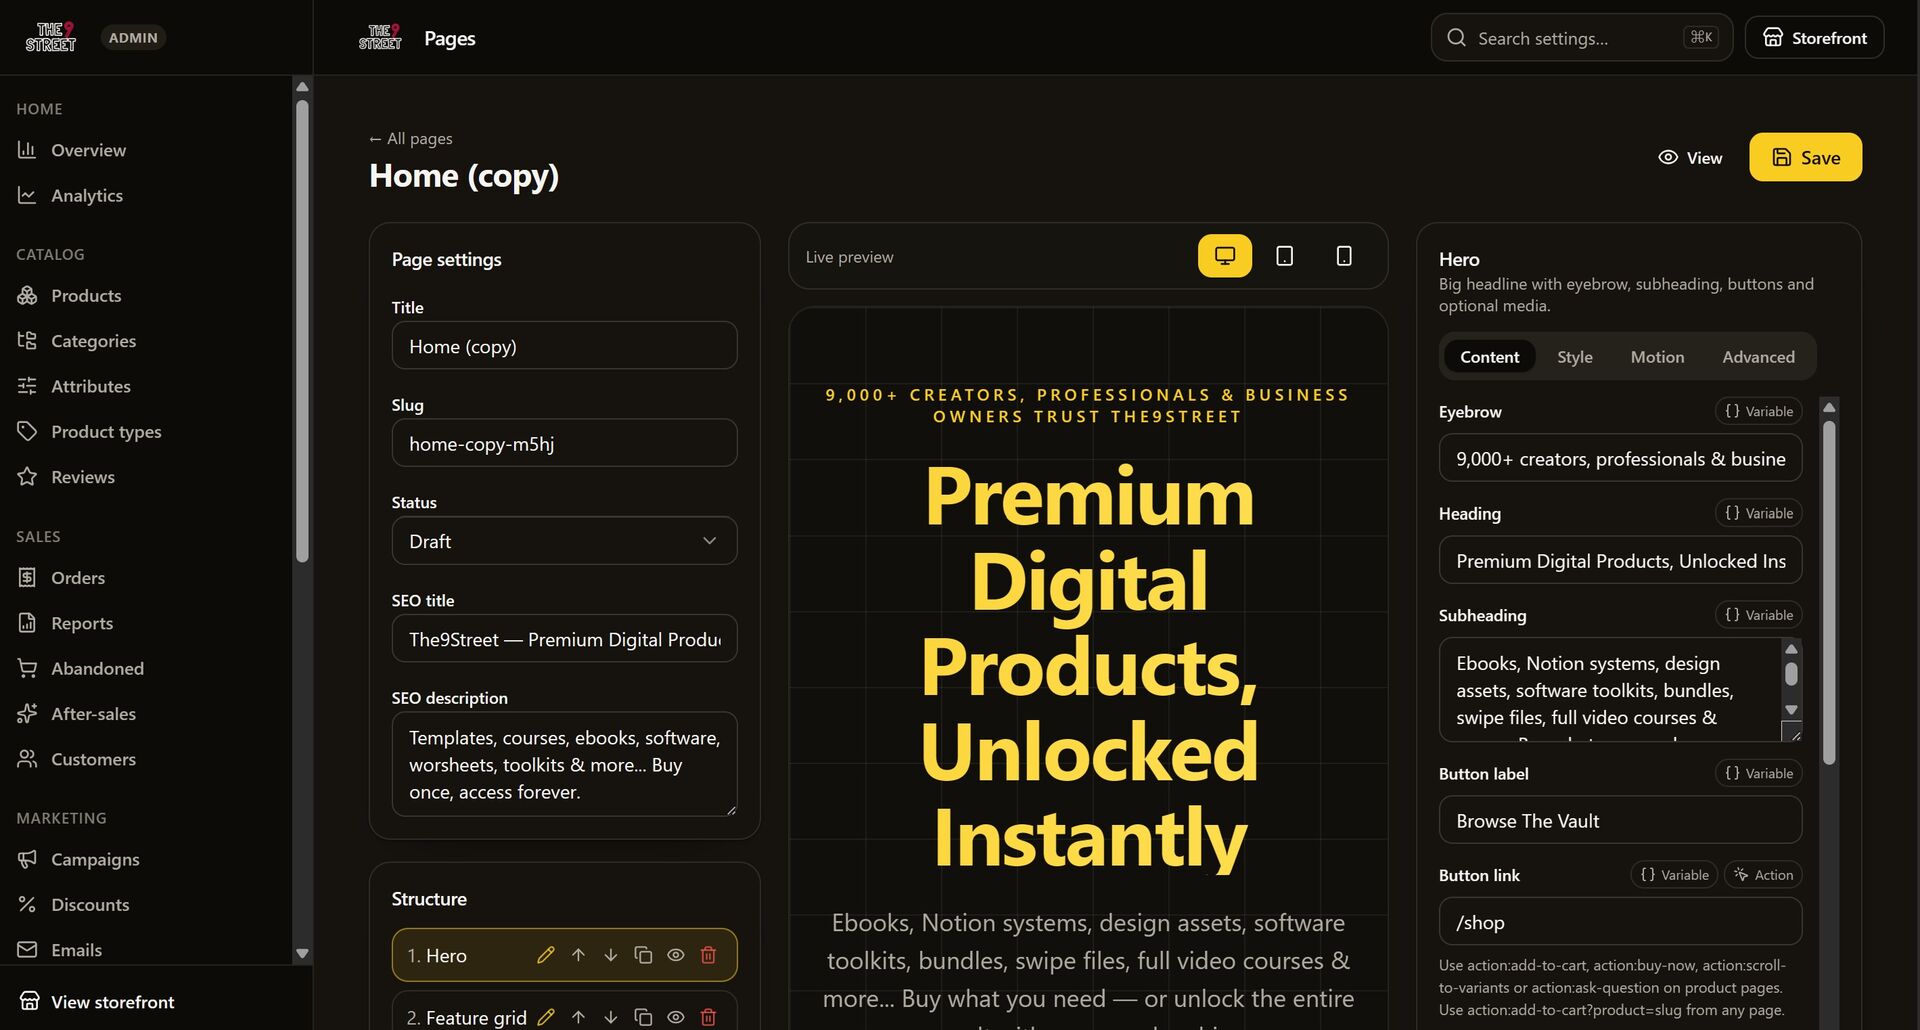Click the Subheading textarea
Image resolution: width=1920 pixels, height=1030 pixels.
[1610, 690]
